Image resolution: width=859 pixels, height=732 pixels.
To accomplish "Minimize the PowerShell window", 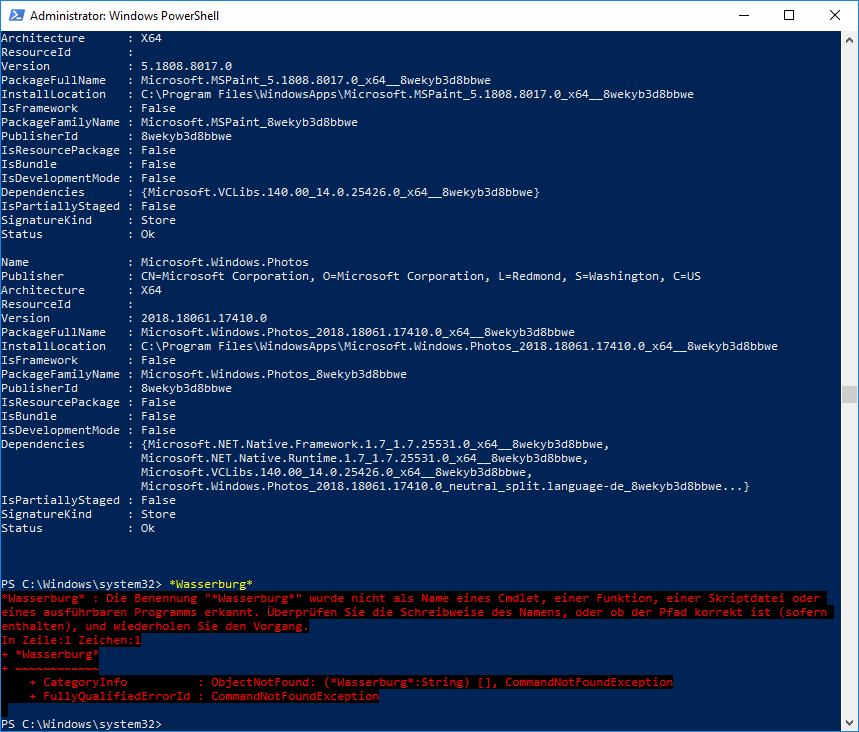I will point(743,15).
